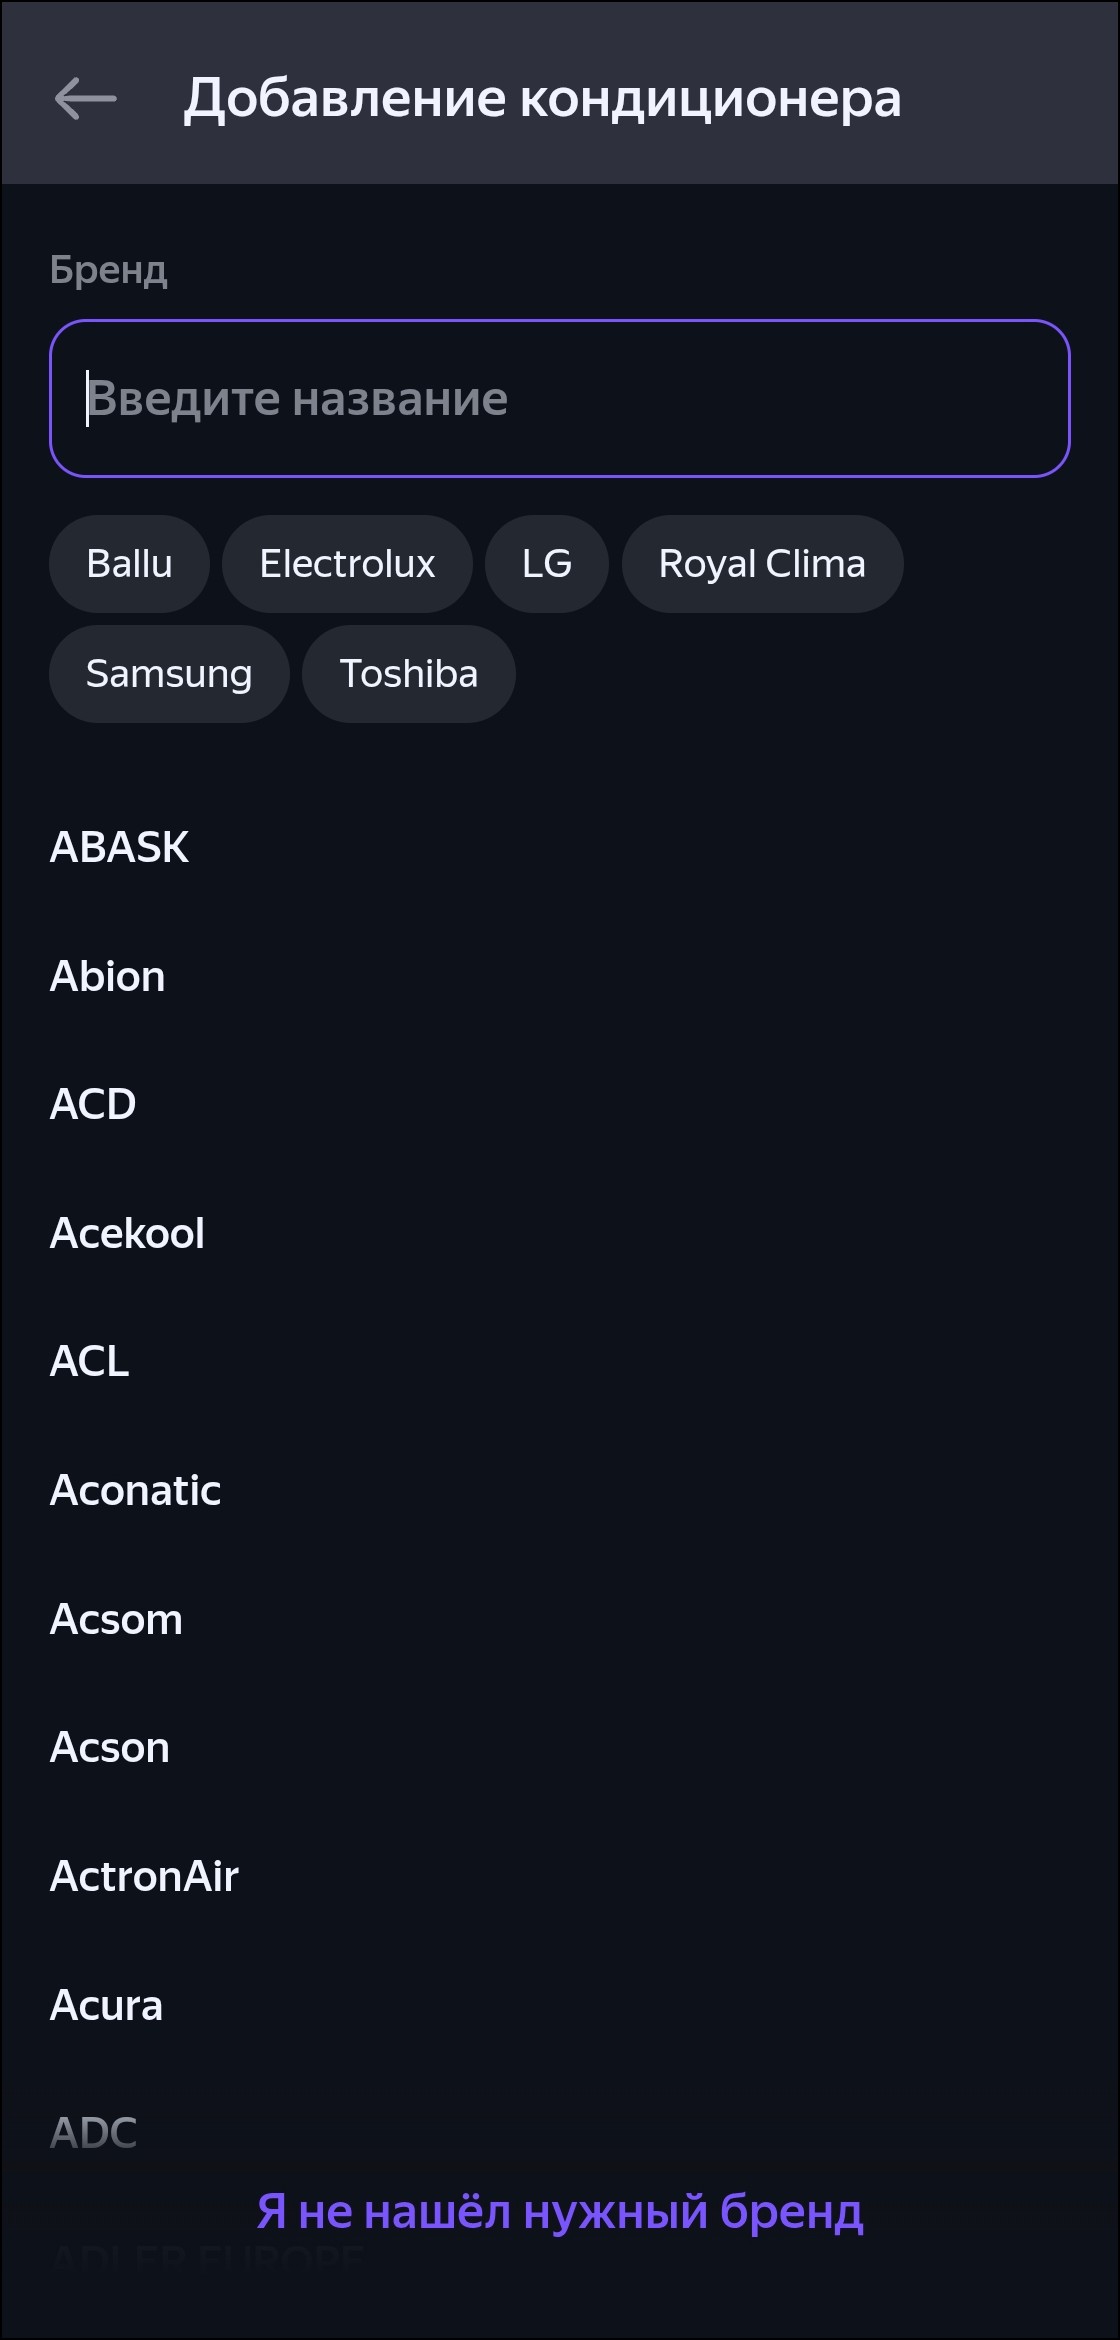Viewport: 1120px width, 2340px height.
Task: Select Acsom in the list
Action: [x=117, y=1619]
